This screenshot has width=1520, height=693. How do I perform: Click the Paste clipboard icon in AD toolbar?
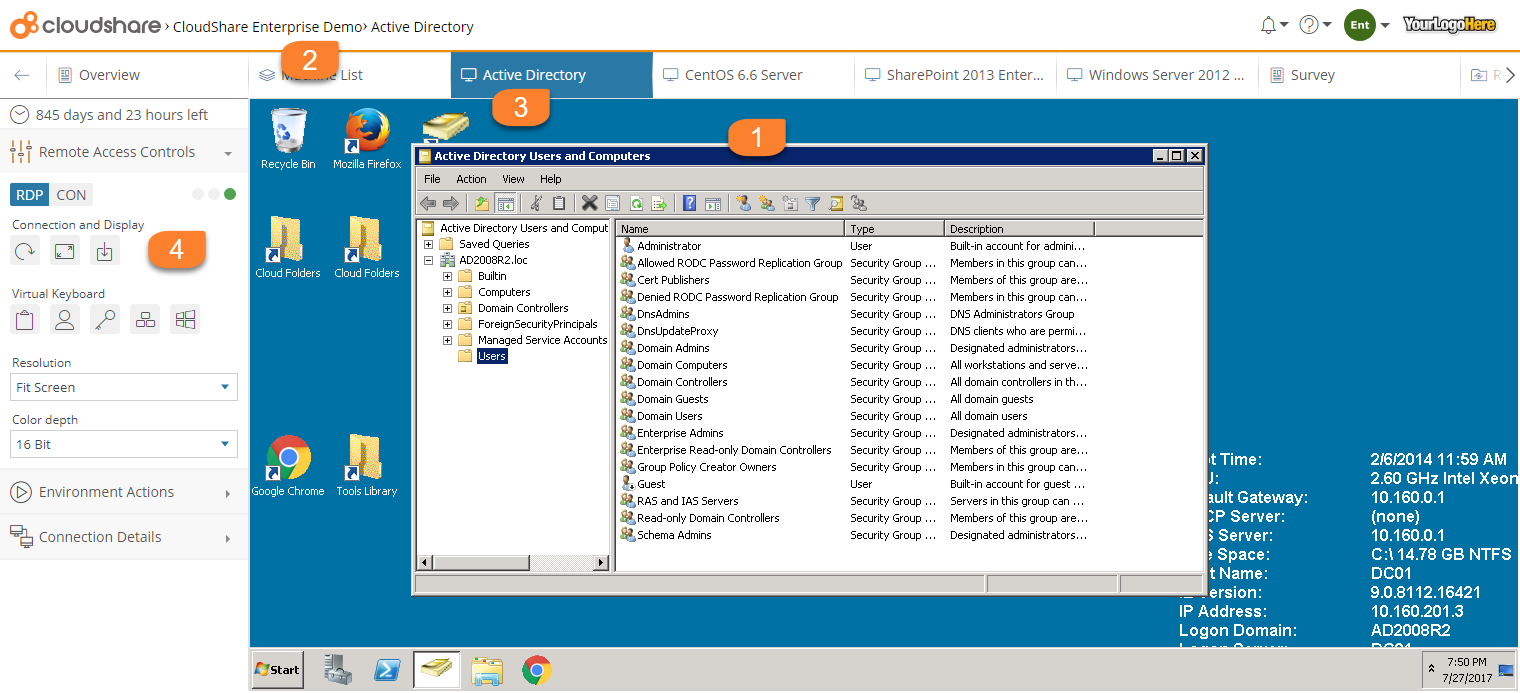559,203
